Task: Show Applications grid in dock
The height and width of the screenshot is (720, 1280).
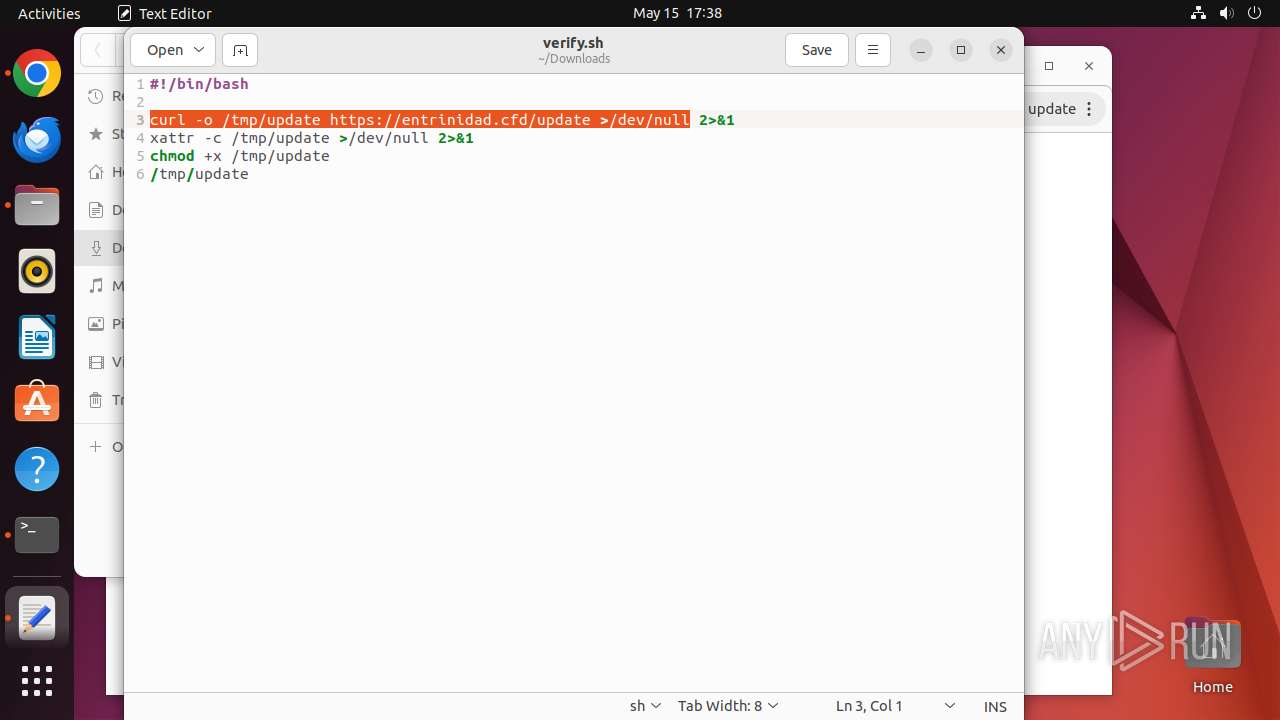Action: coord(37,681)
